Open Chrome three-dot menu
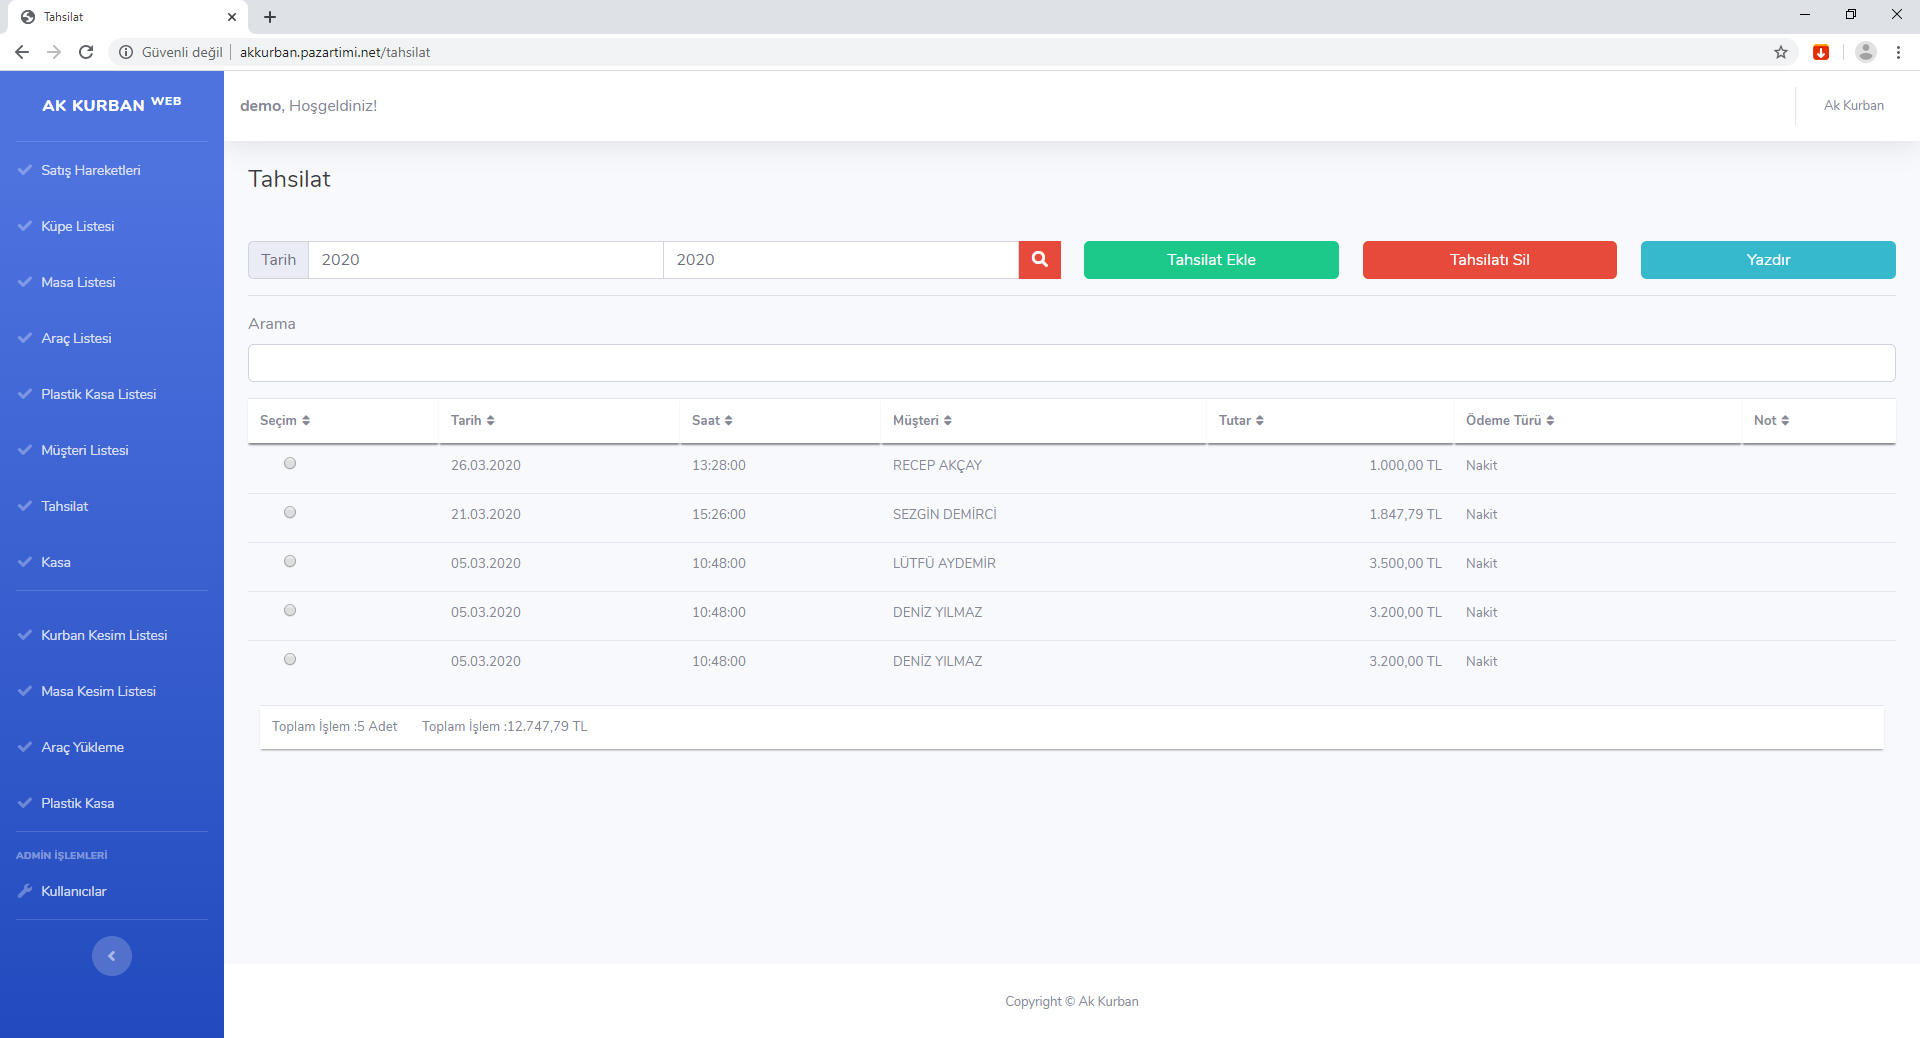The width and height of the screenshot is (1920, 1038). (x=1898, y=52)
